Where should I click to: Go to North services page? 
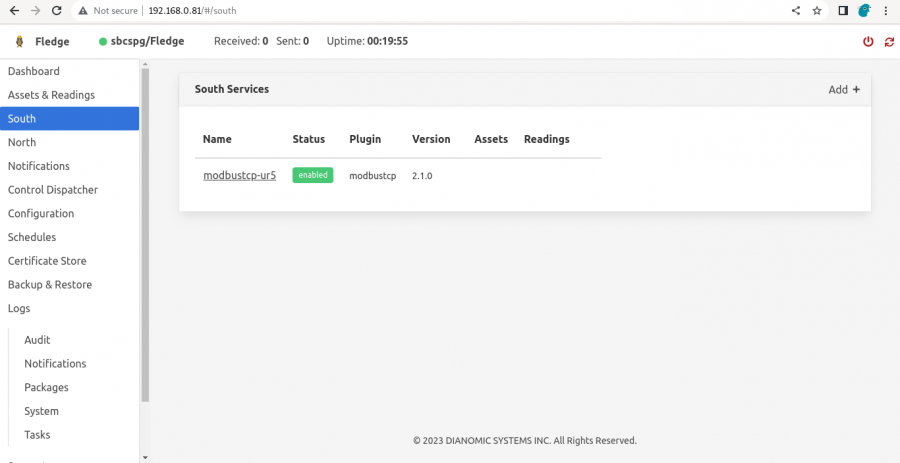[x=22, y=142]
